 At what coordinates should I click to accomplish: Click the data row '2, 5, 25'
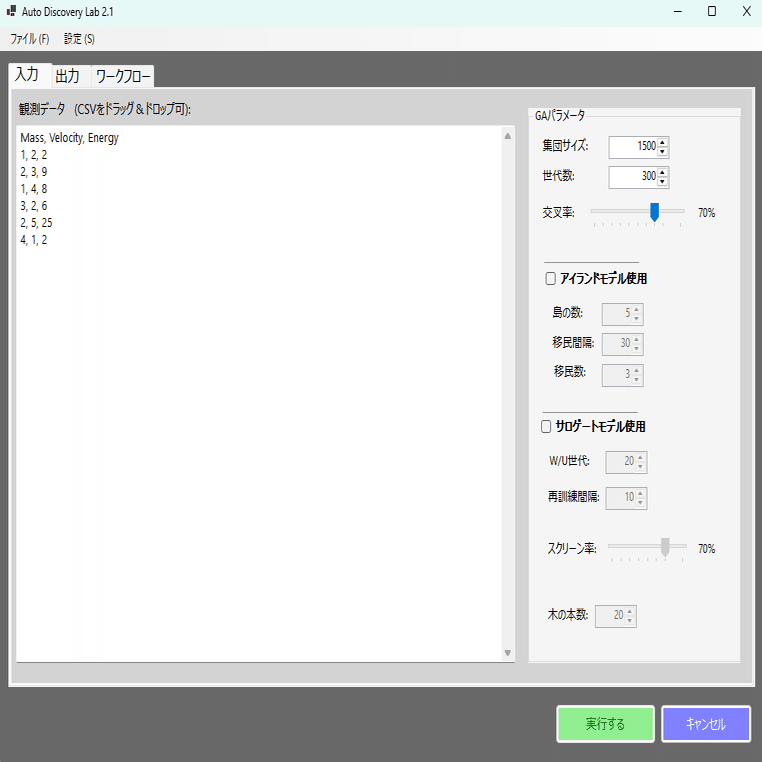click(x=36, y=223)
